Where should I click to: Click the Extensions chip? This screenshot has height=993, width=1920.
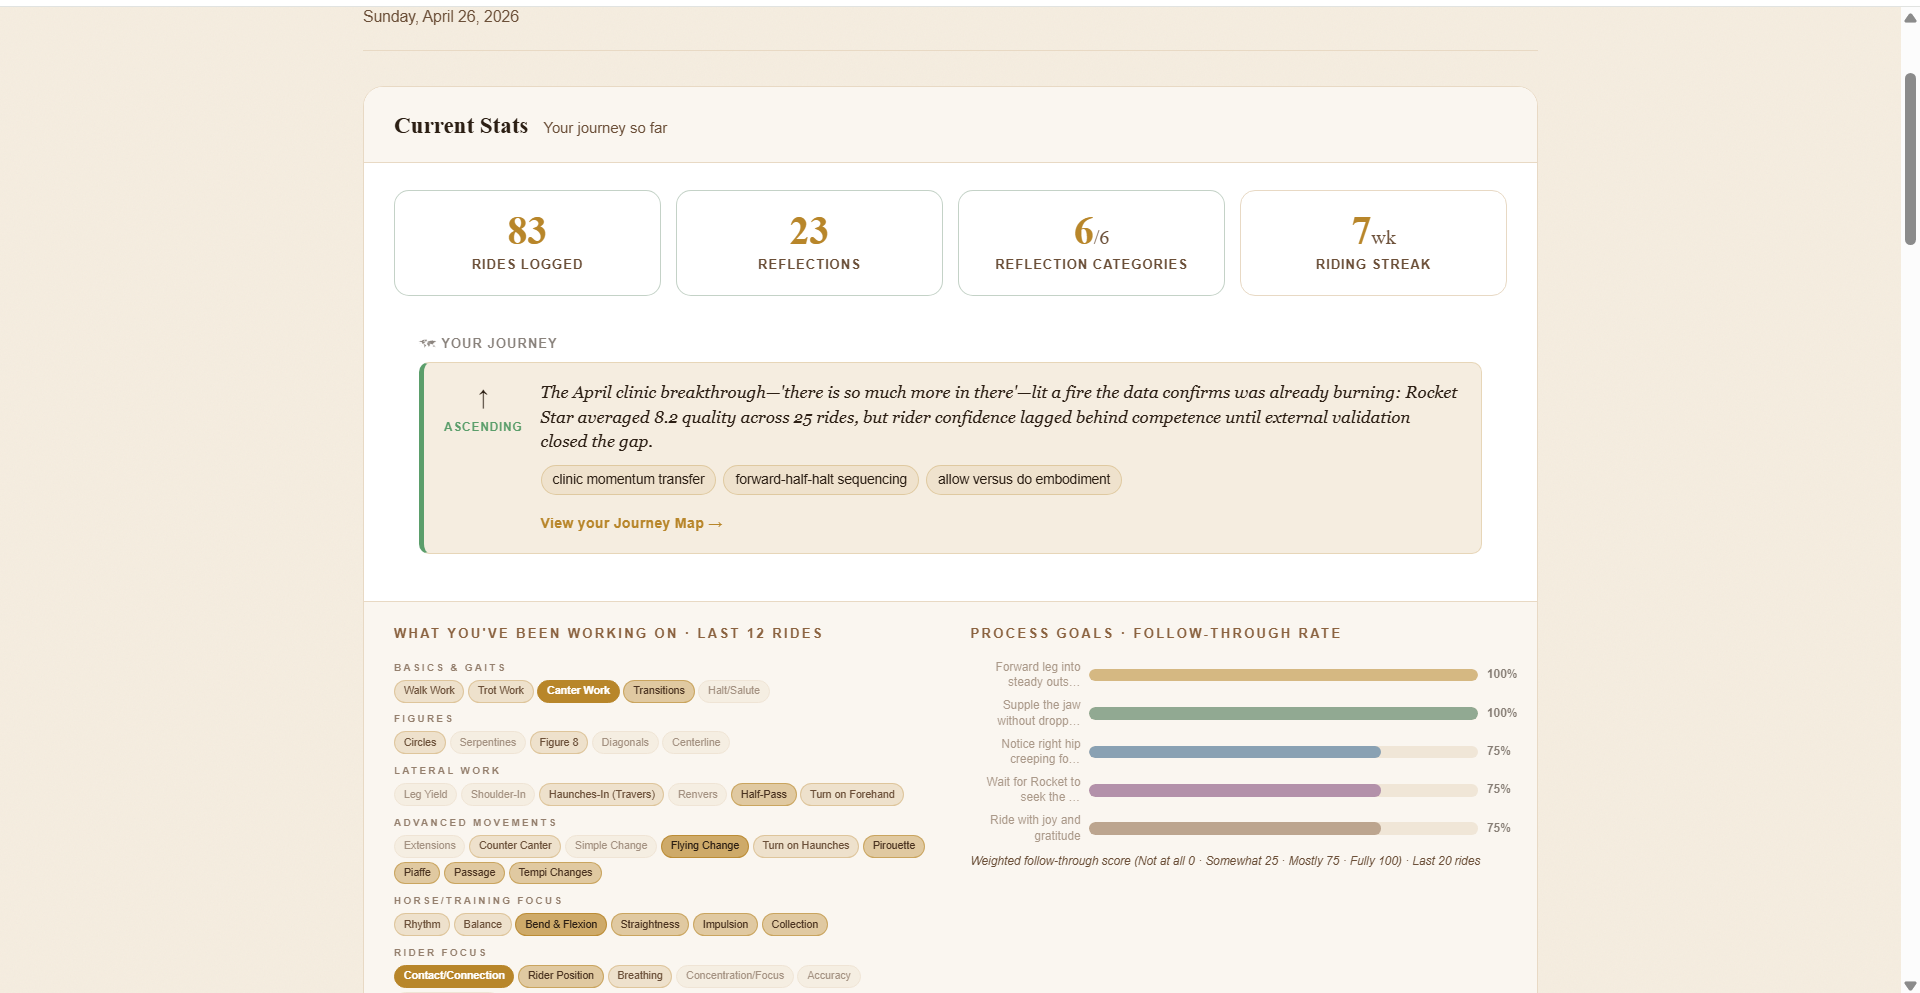430,846
